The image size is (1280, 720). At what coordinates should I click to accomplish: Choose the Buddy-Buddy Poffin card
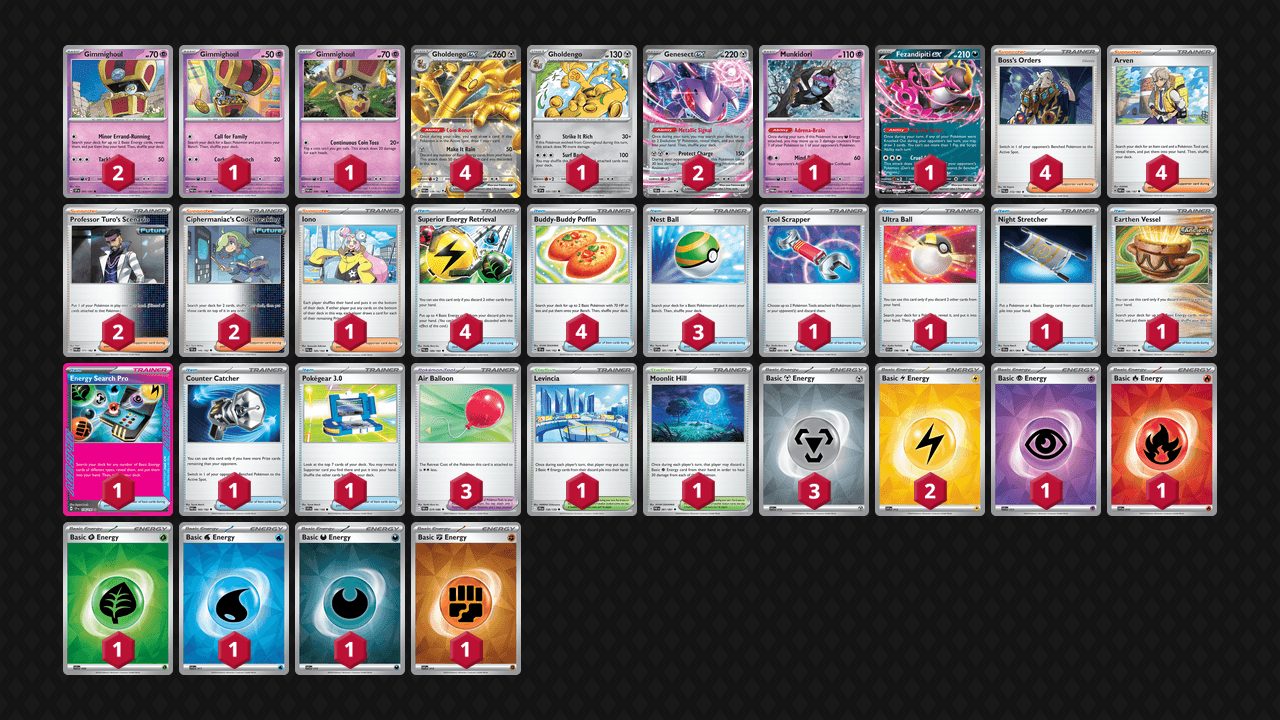coord(582,281)
